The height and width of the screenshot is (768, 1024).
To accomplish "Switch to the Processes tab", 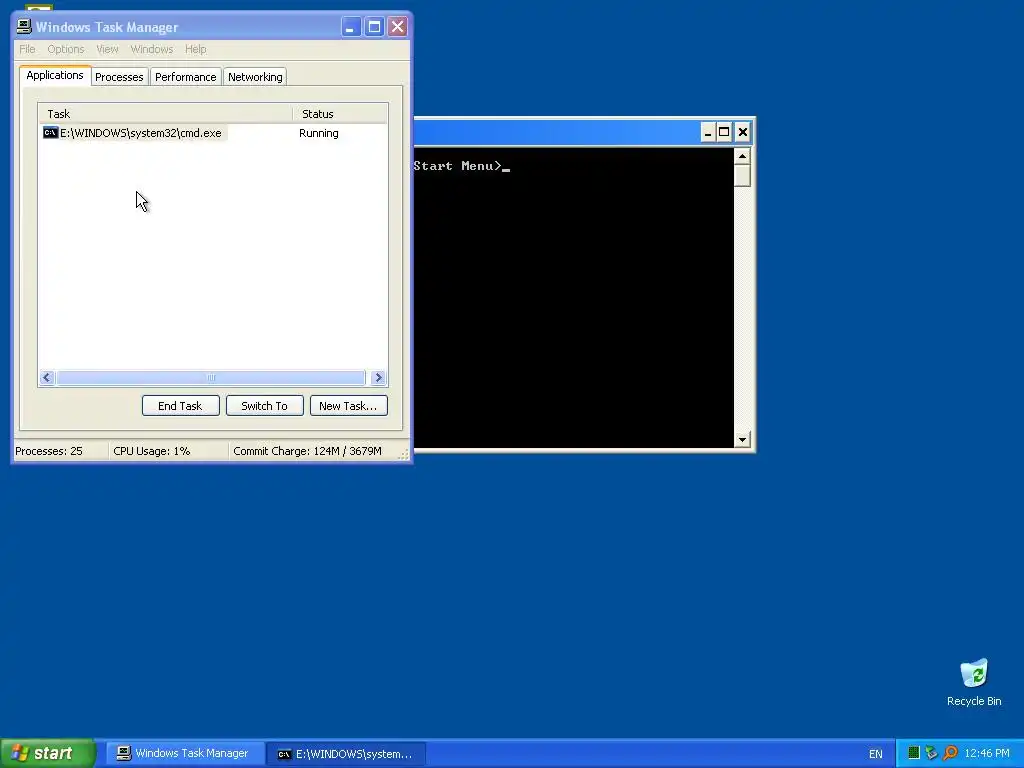I will 119,77.
